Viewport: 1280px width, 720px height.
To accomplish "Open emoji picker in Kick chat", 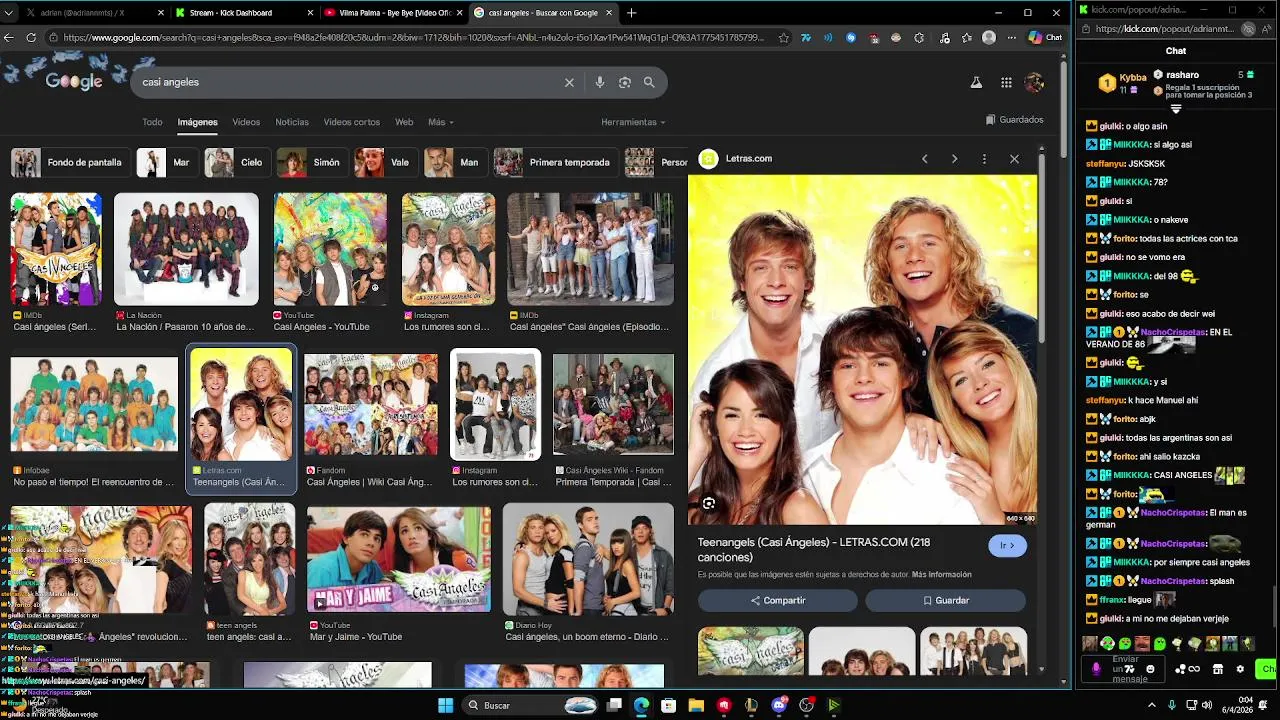I will click(x=1150, y=669).
